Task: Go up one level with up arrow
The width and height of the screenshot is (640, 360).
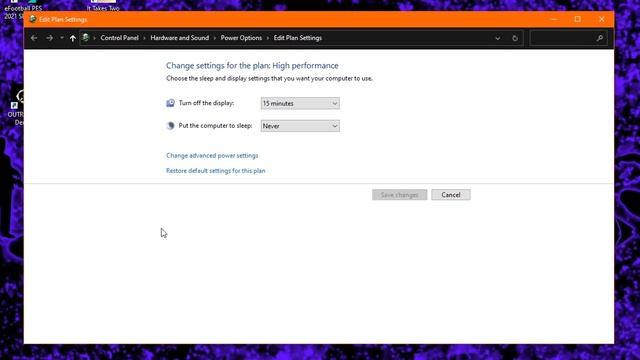Action: [x=73, y=38]
